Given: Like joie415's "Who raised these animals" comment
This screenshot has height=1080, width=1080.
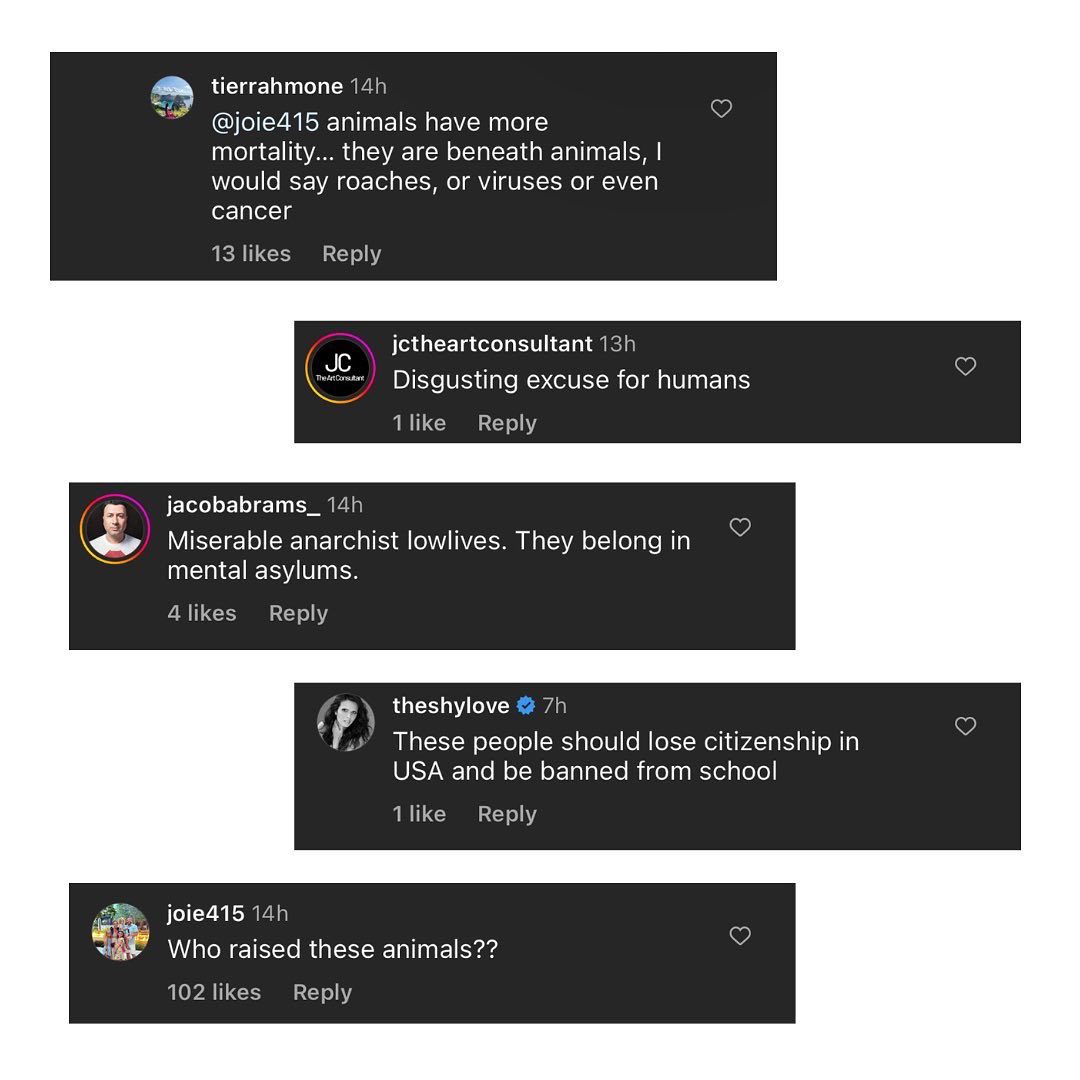Looking at the screenshot, I should [740, 936].
